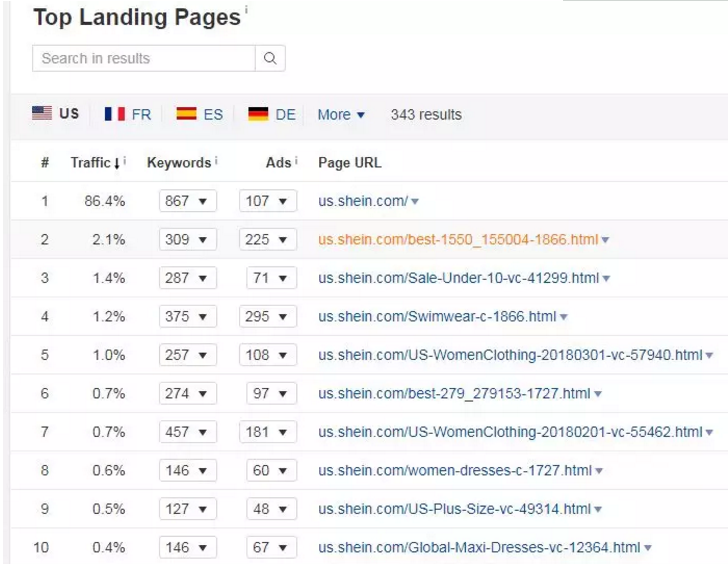Open the Sale-Under-10-vc-41299.html link

point(459,278)
